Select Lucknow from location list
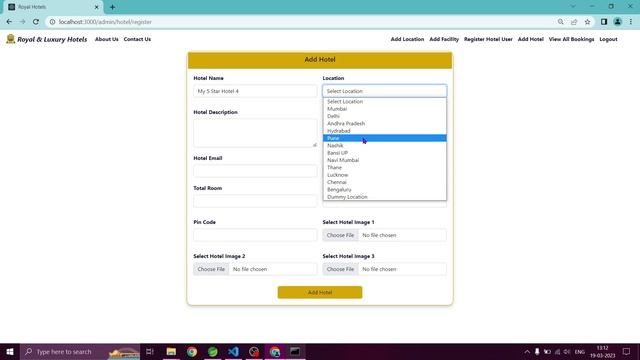640x360 pixels. [384, 175]
